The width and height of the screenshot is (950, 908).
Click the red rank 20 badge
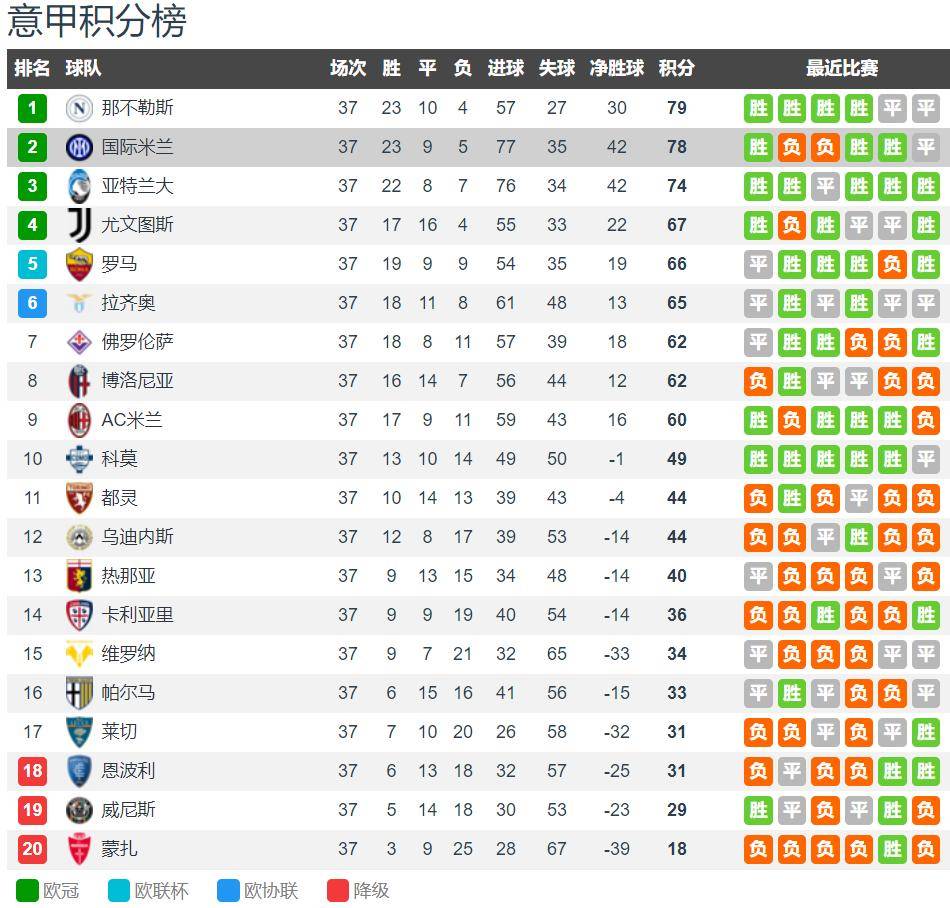coord(32,849)
